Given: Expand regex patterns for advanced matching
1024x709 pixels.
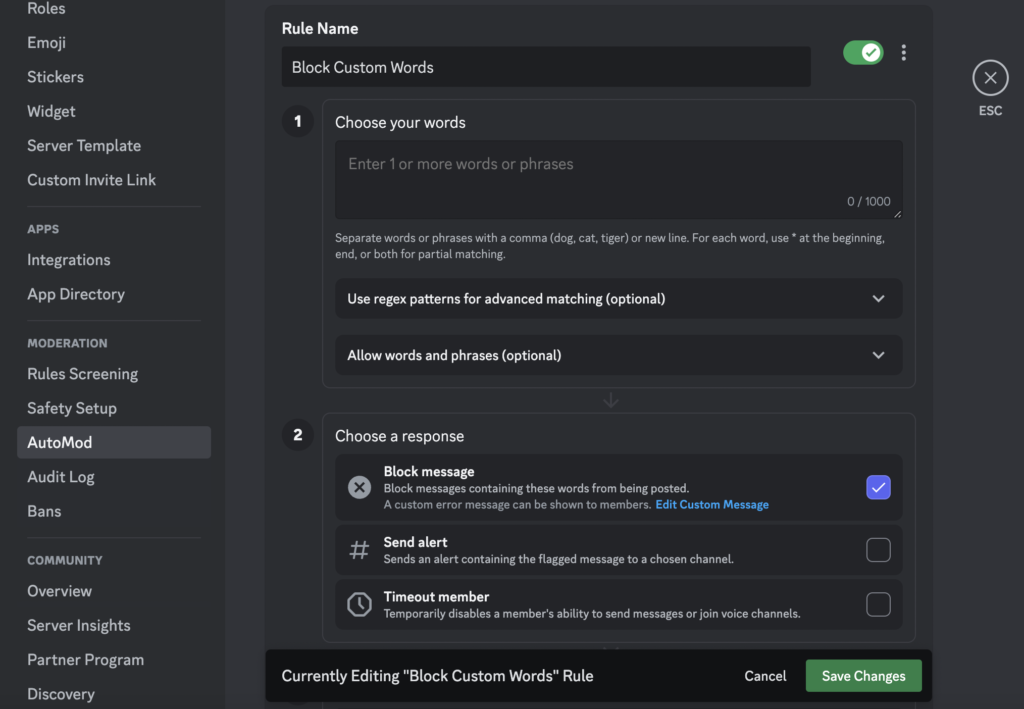Looking at the screenshot, I should pos(618,299).
